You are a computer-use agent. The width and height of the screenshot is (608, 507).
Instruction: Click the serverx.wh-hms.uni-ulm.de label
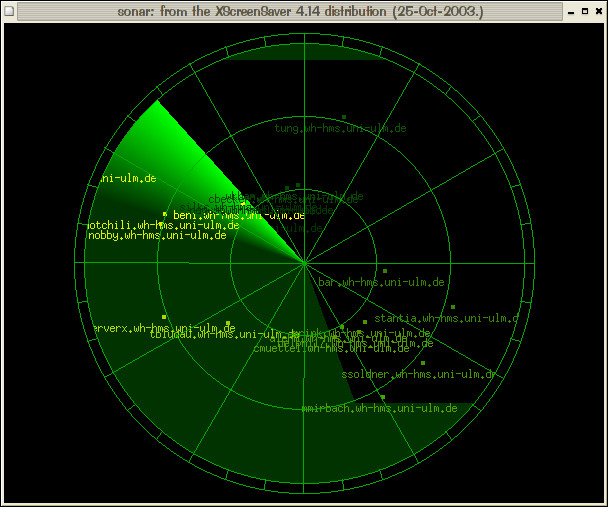point(164,329)
